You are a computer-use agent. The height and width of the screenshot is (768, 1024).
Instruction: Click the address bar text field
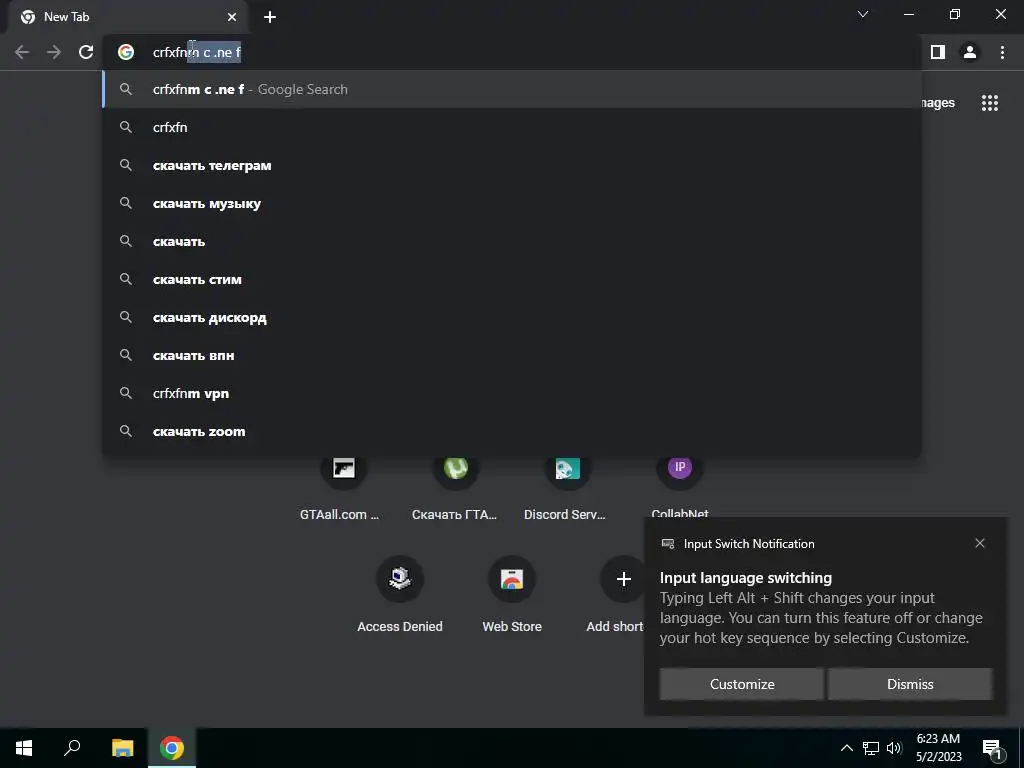coord(513,52)
